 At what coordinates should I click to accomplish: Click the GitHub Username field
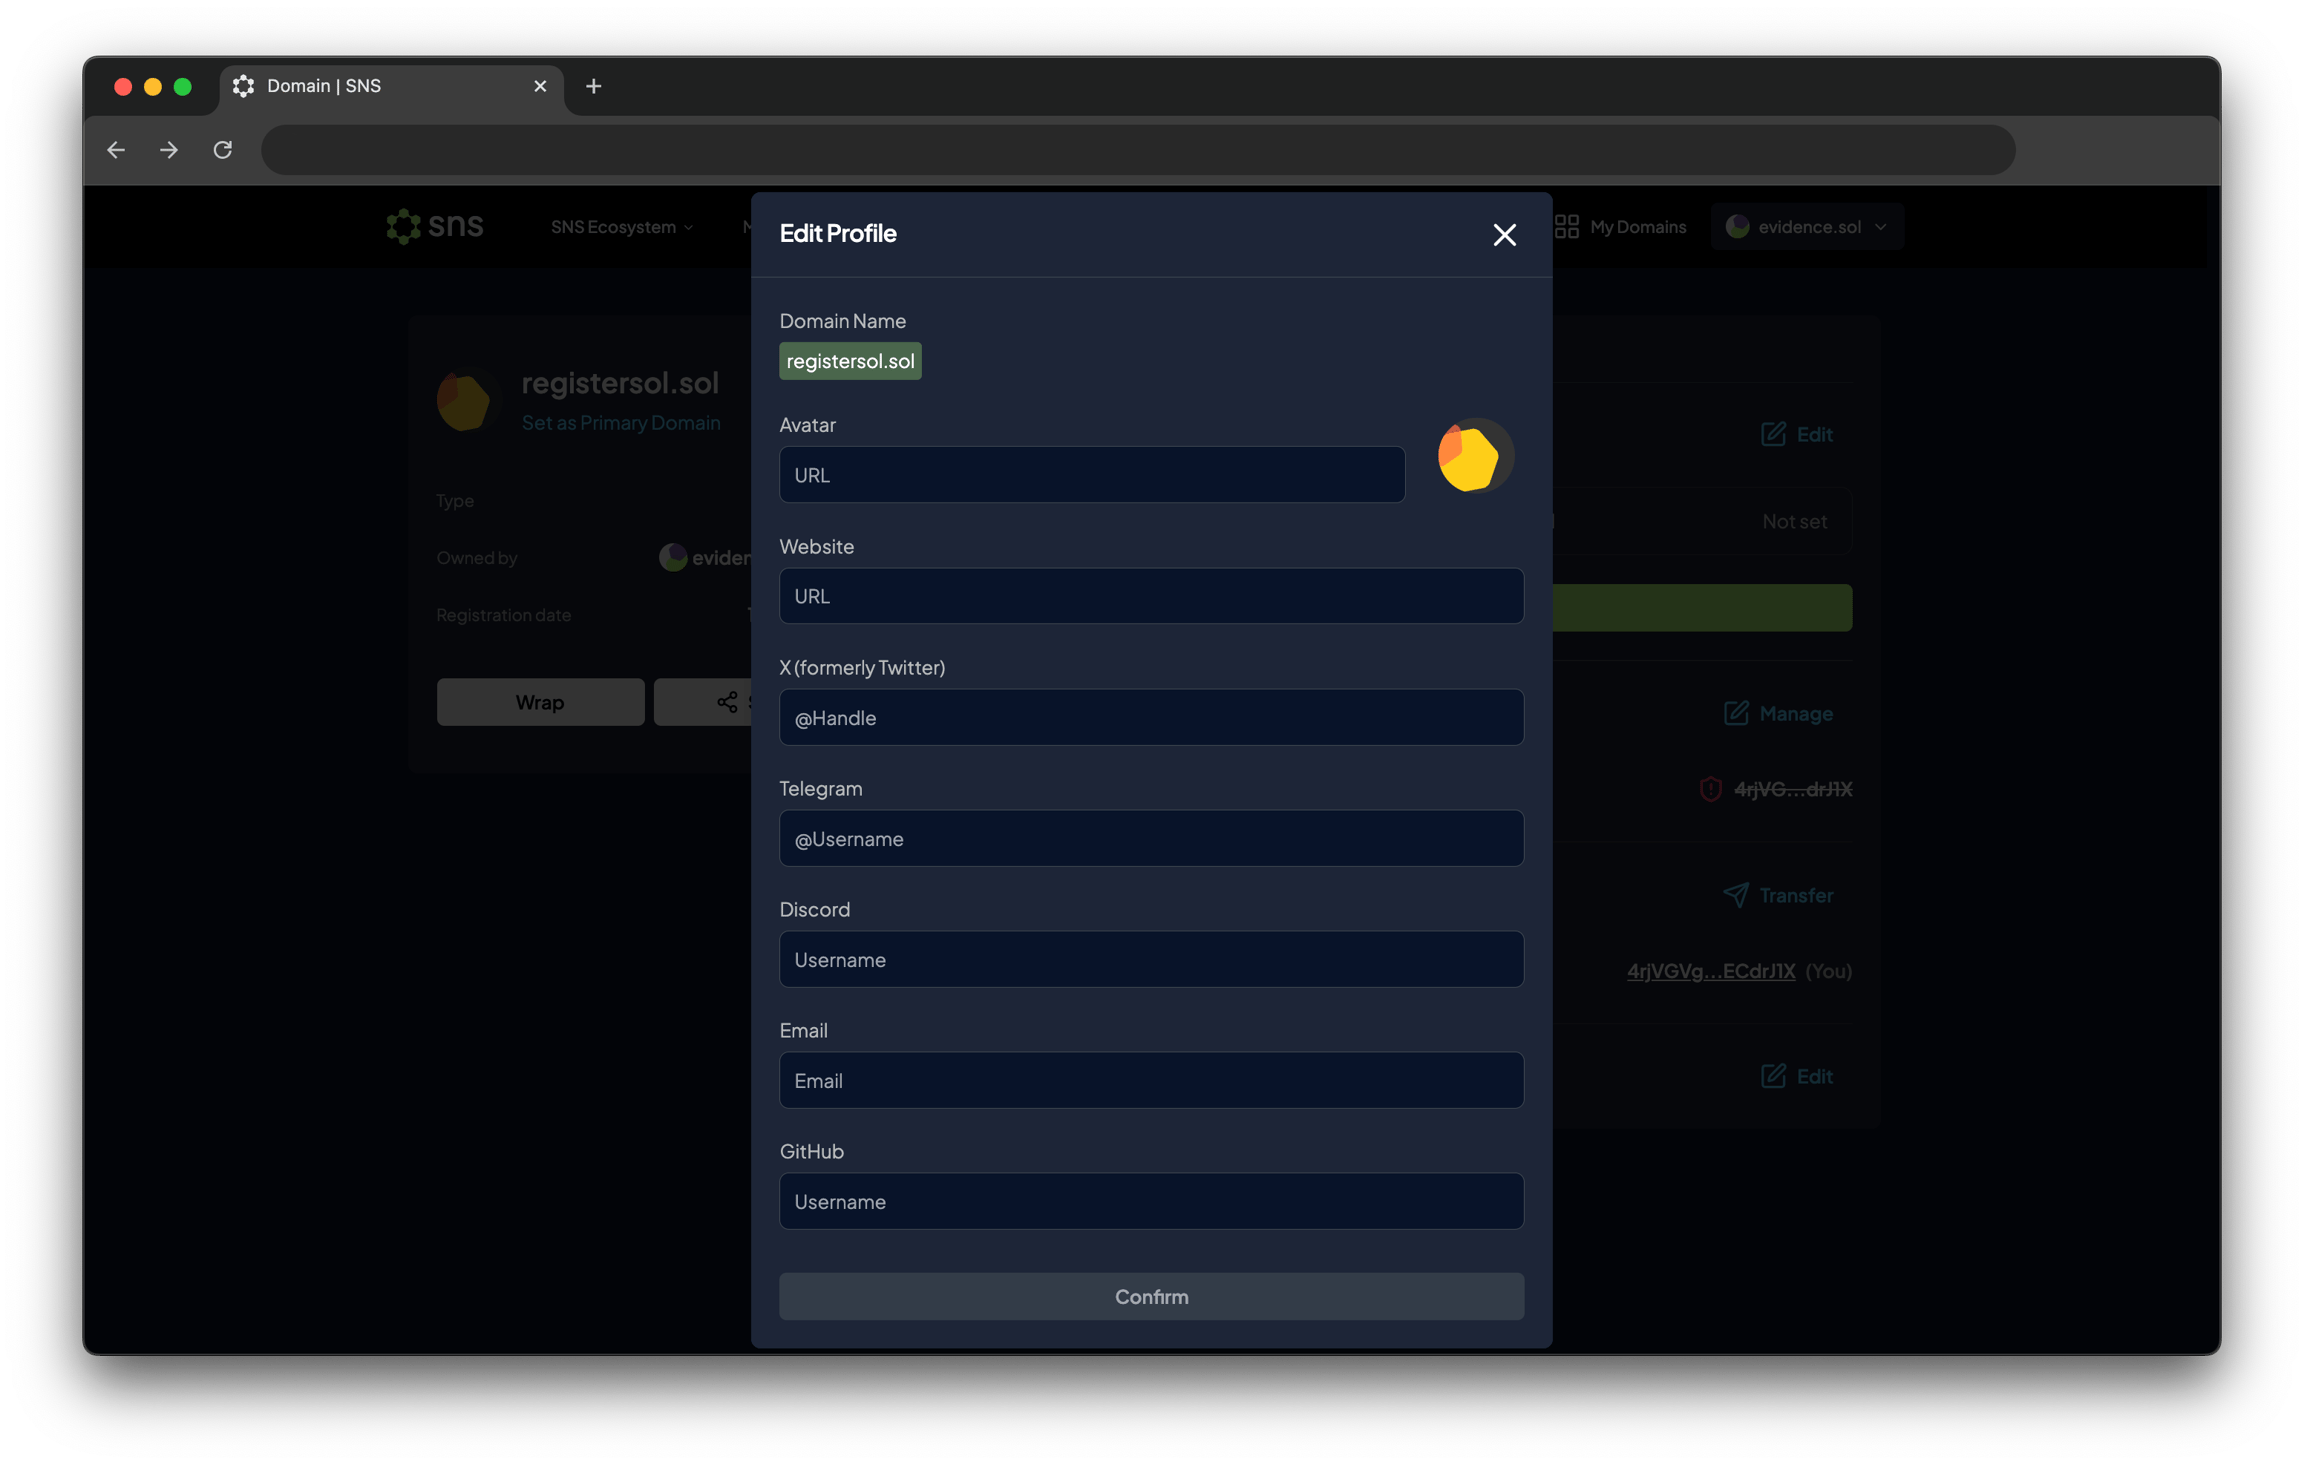pos(1151,1201)
